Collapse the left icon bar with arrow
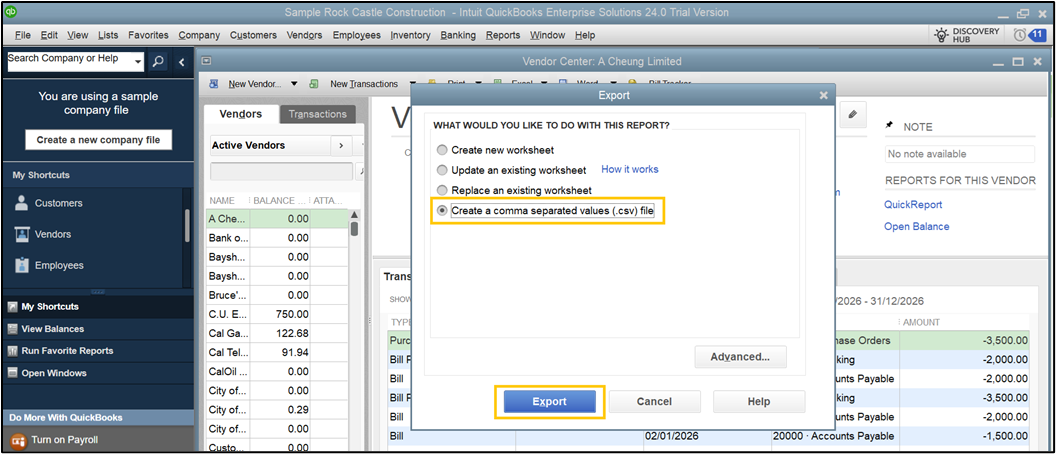1056x454 pixels. coord(181,62)
